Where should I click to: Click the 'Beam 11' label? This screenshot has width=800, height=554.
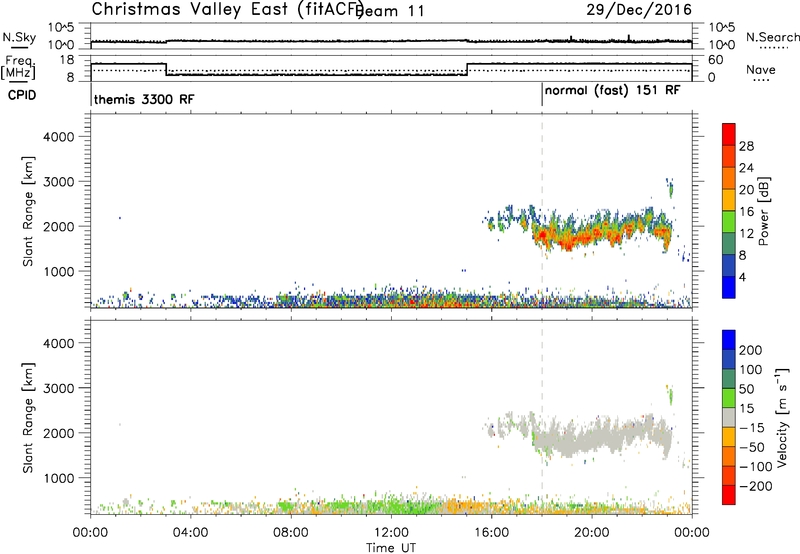[x=391, y=11]
